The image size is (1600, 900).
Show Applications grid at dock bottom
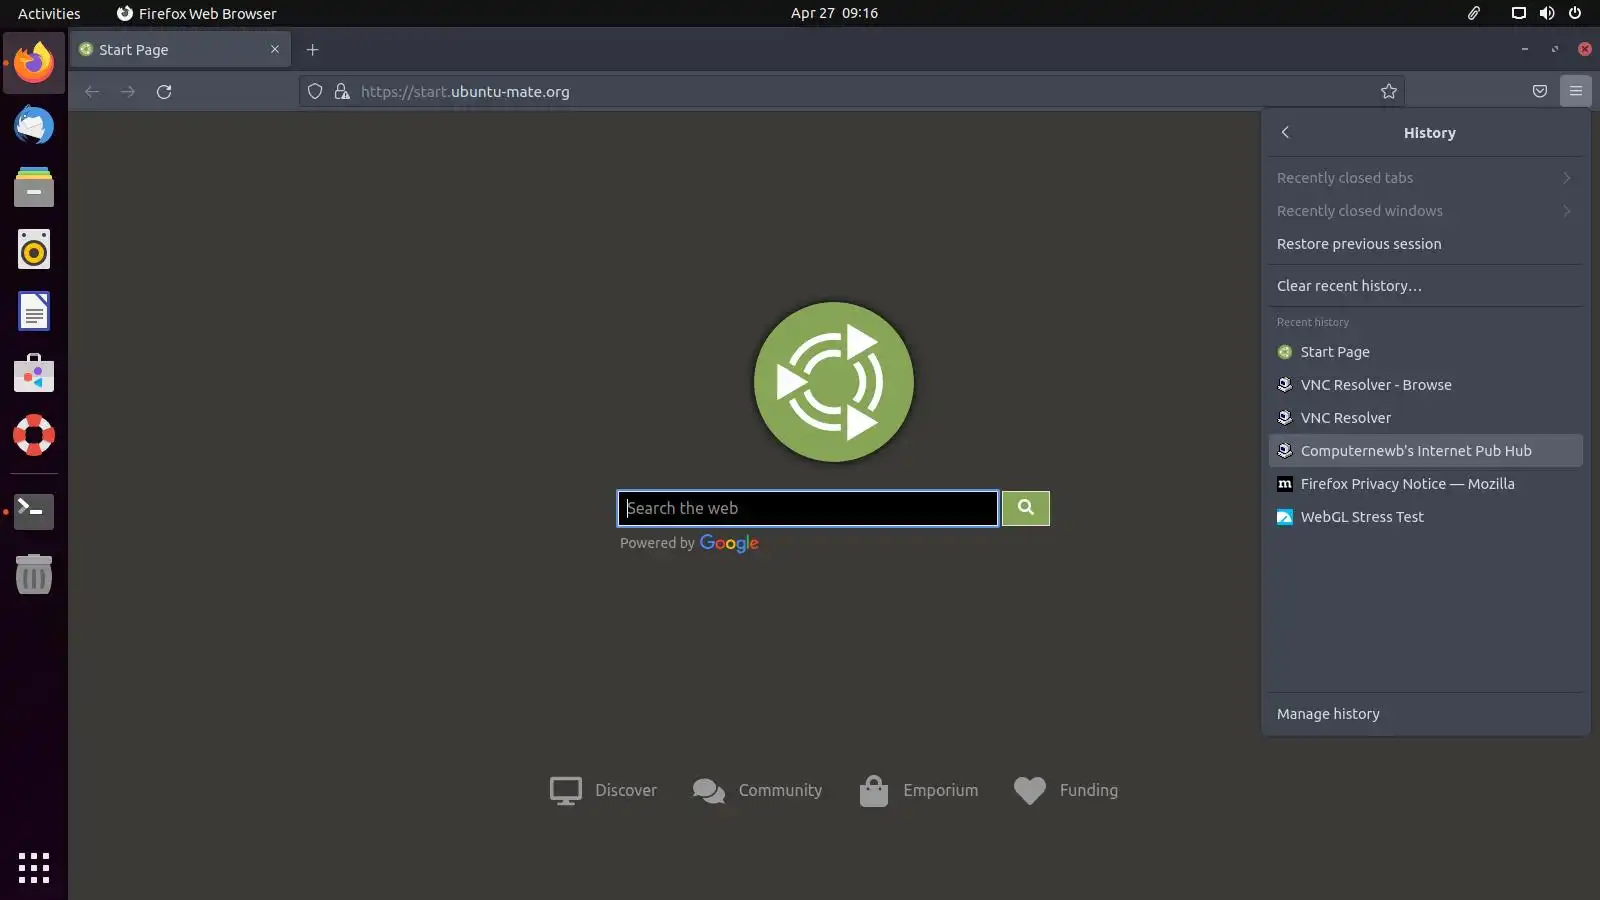tap(34, 867)
